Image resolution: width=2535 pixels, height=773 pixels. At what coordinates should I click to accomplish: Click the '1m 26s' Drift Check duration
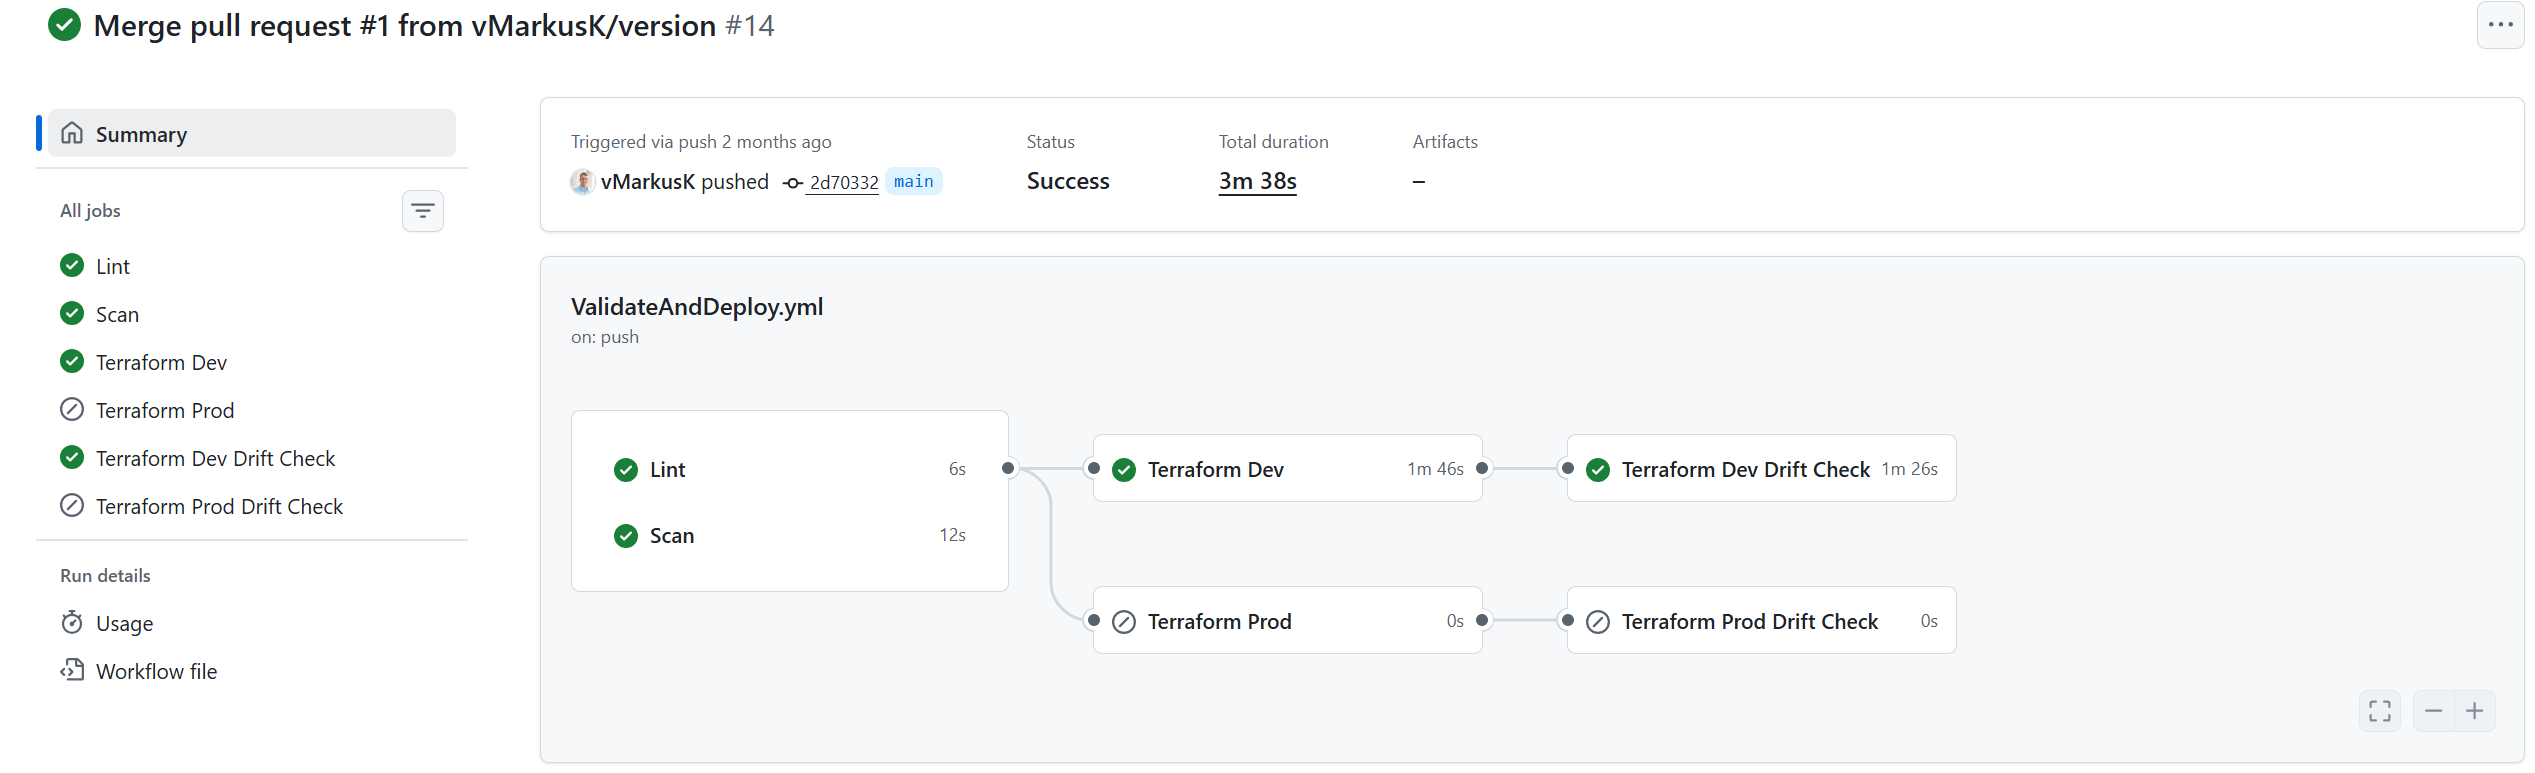(1909, 469)
